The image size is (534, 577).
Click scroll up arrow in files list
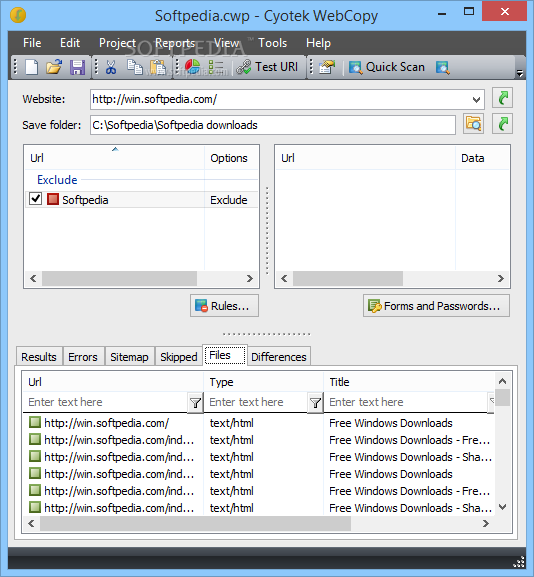pos(502,381)
